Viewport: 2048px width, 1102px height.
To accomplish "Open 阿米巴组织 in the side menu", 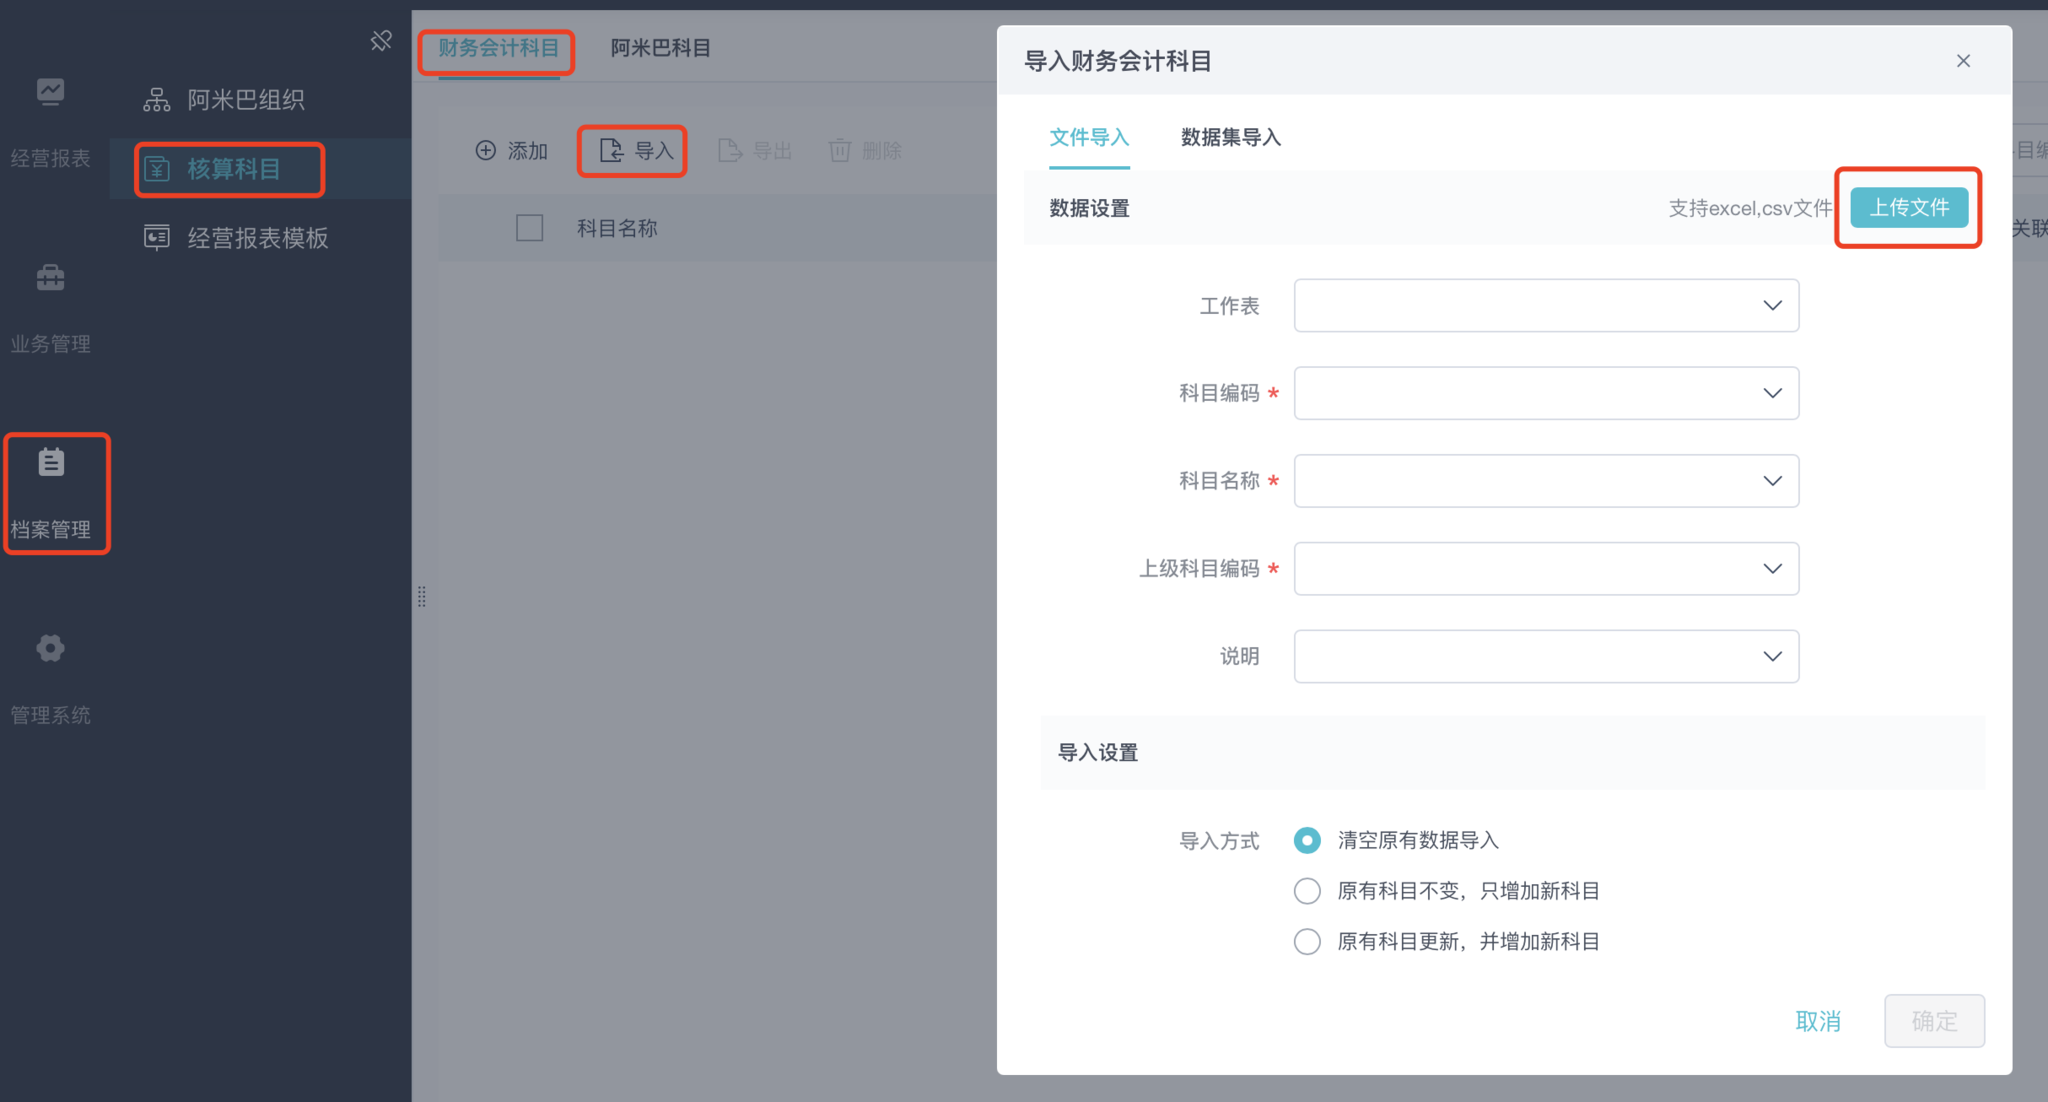I will pos(245,99).
